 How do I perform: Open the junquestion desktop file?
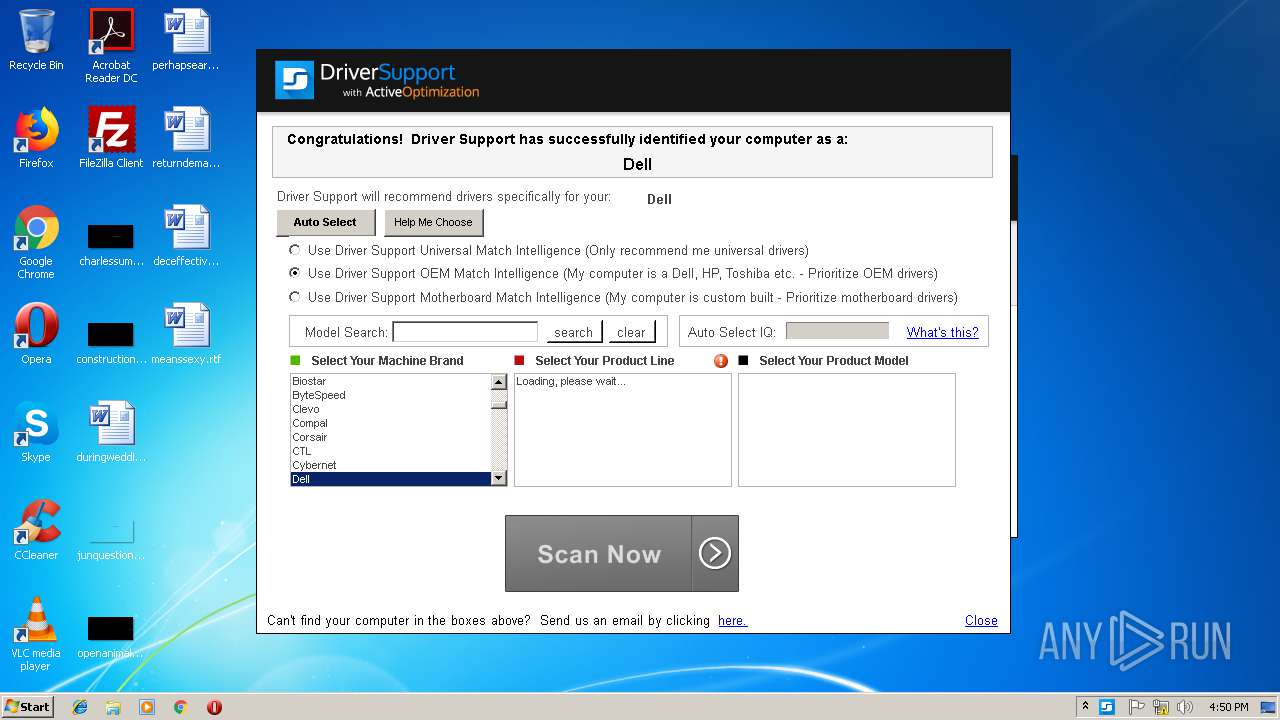pyautogui.click(x=111, y=538)
